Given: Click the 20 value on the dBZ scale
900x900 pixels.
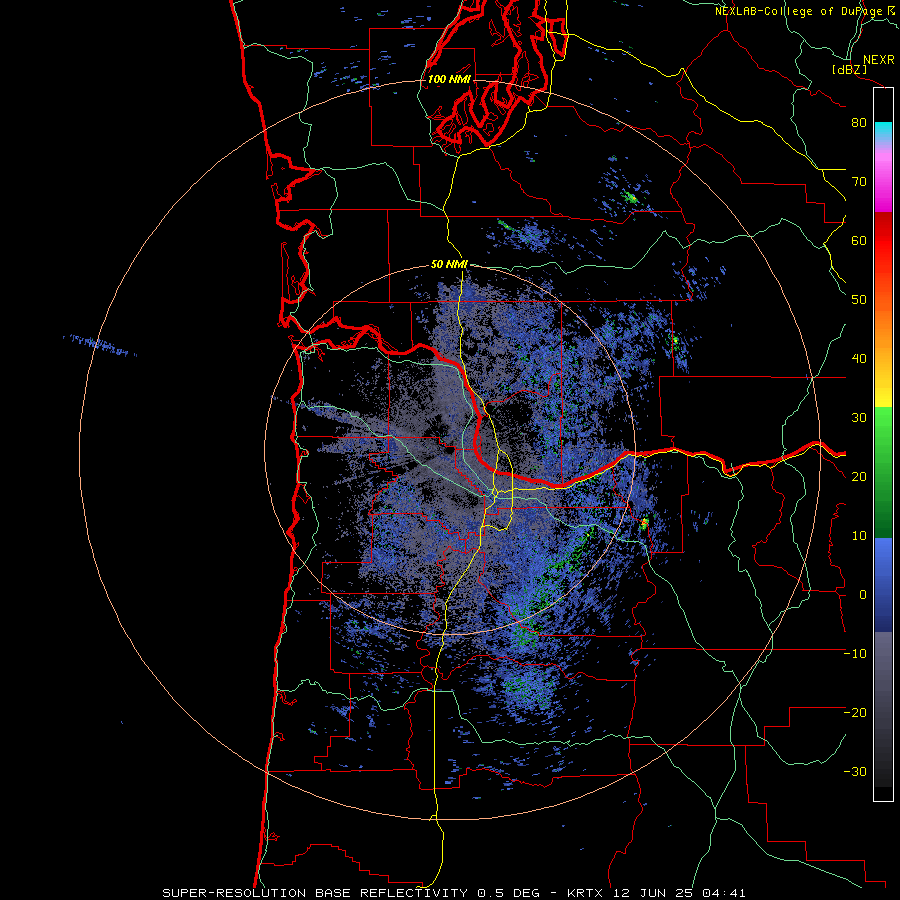Looking at the screenshot, I should pos(859,477).
